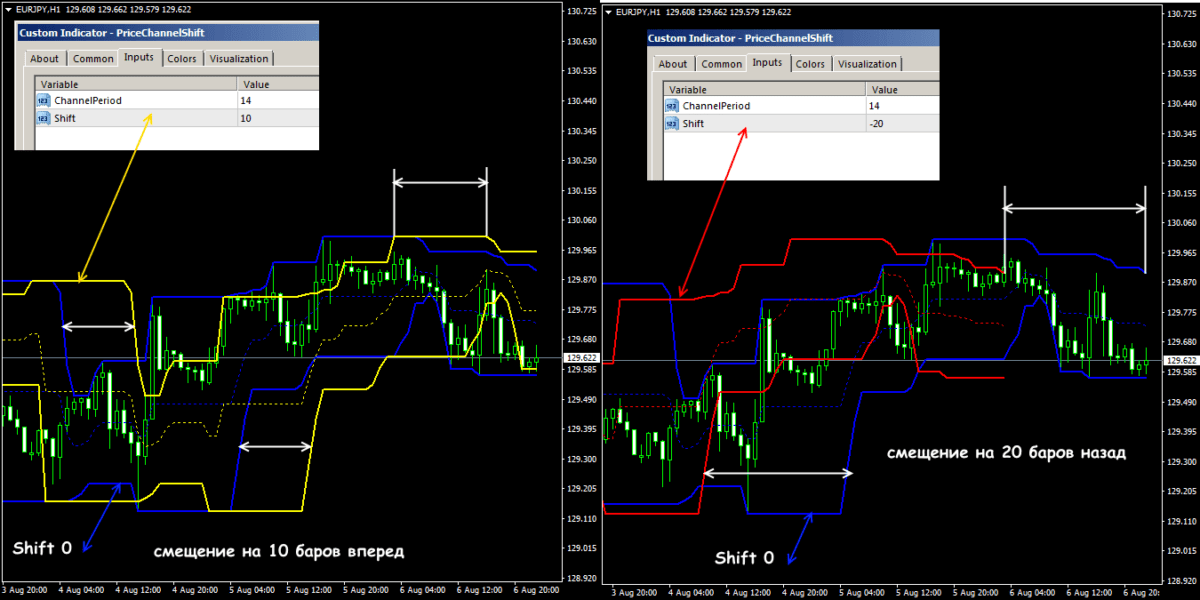
Task: Click the ChannelPeriod integer icon beside value 14, Shift 10 dialog
Action: click(42, 101)
